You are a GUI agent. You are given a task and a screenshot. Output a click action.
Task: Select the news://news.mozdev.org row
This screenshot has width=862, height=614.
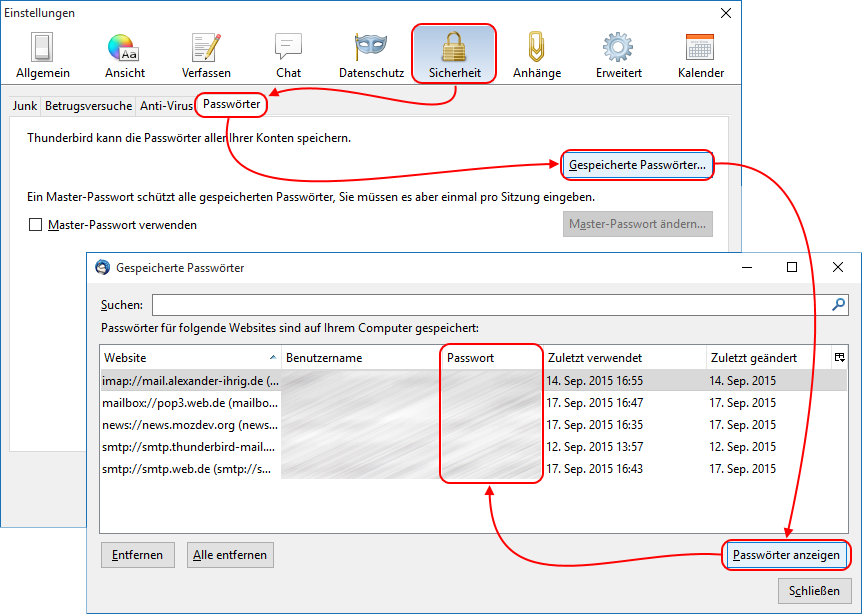473,424
